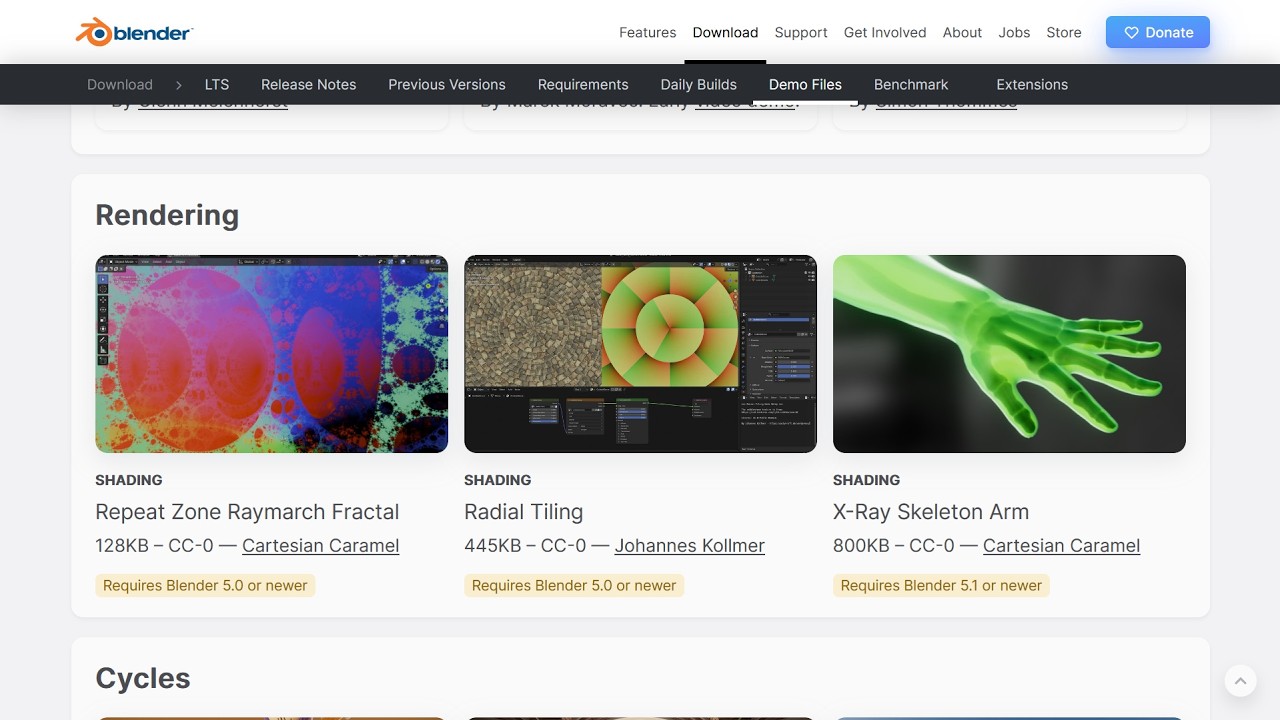Open the Requirements tab
Screen dimensions: 1280x720
click(x=583, y=85)
